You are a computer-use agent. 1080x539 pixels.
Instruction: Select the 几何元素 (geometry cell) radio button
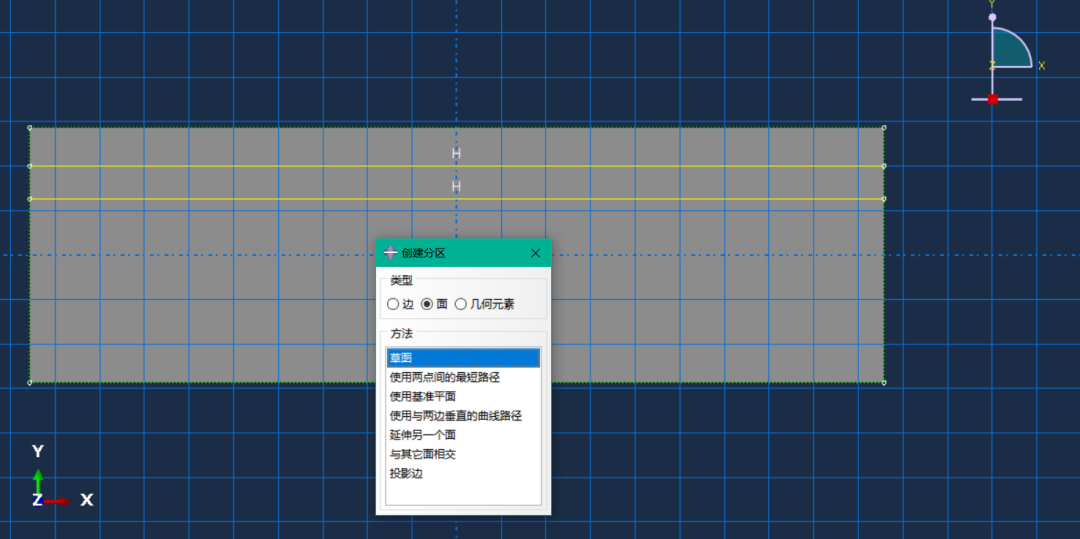(x=461, y=304)
